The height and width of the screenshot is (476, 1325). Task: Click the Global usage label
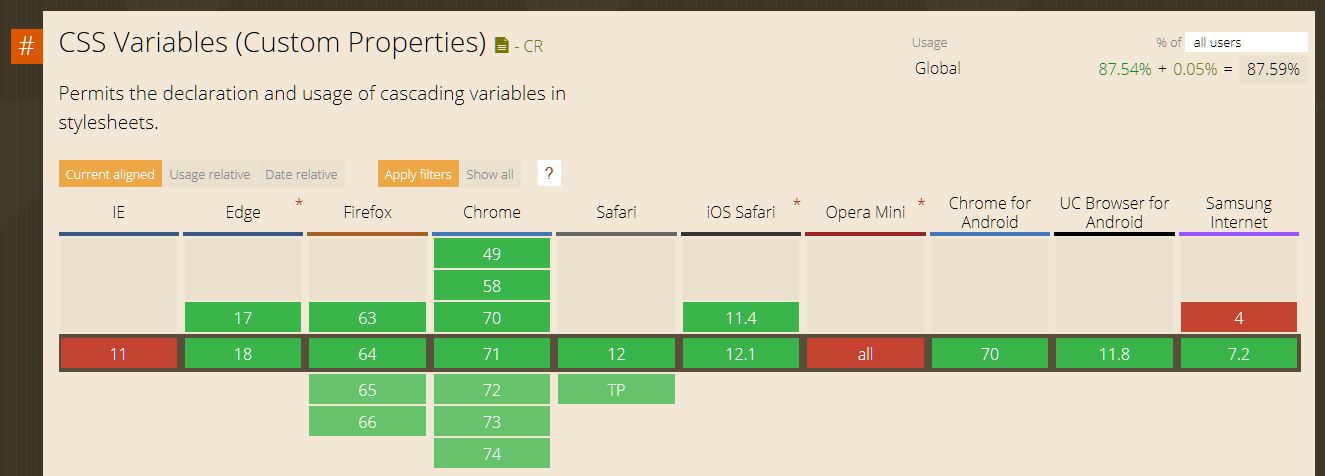(937, 68)
